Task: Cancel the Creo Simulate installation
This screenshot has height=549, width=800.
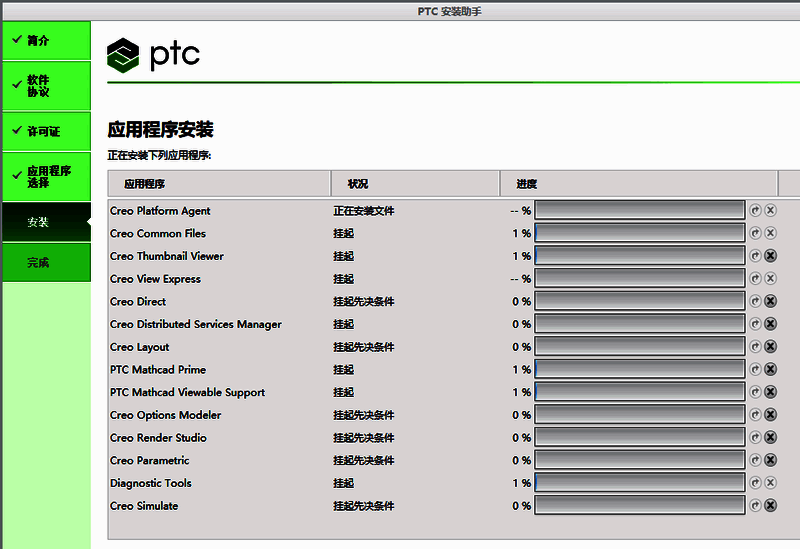Action: 770,506
